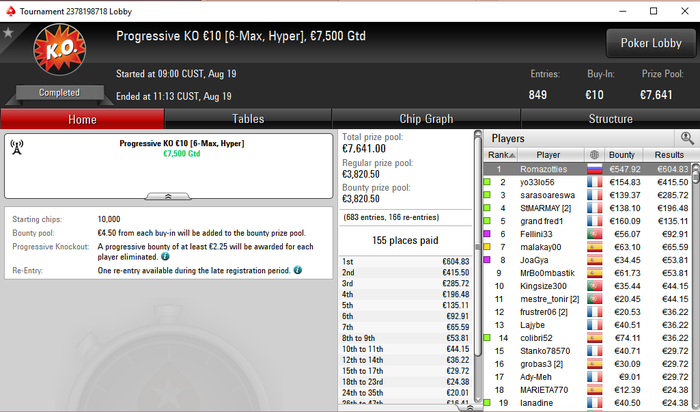This screenshot has width=700, height=412.
Task: Open Progressive Knockout info icon
Action: pyautogui.click(x=165, y=257)
